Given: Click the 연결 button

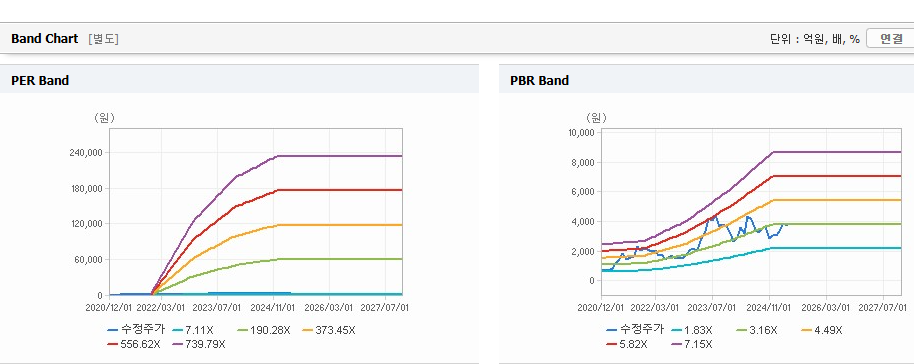Looking at the screenshot, I should tap(890, 38).
